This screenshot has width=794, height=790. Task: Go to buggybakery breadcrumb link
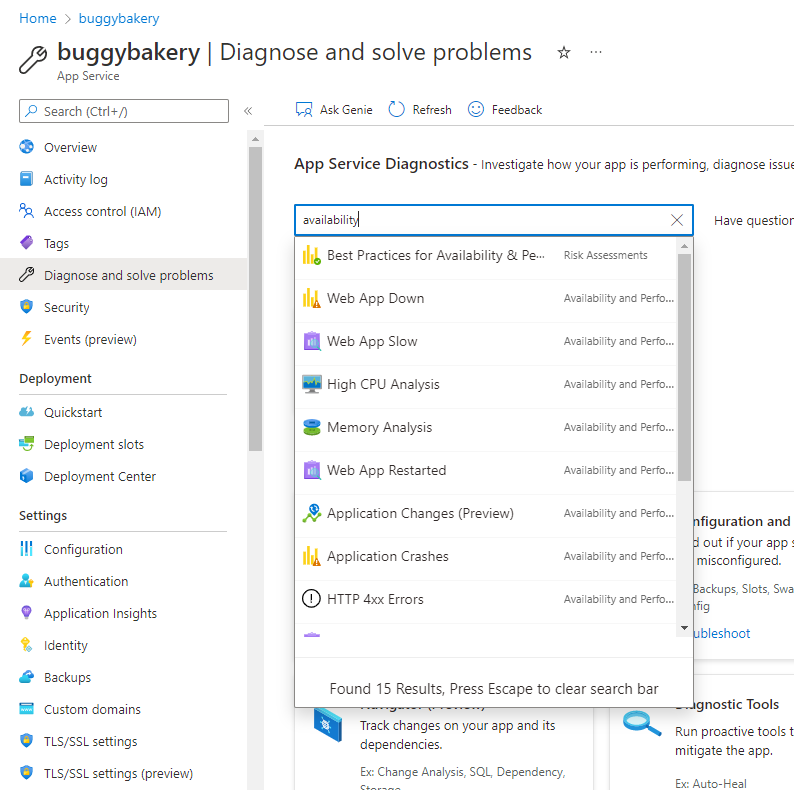tap(119, 18)
